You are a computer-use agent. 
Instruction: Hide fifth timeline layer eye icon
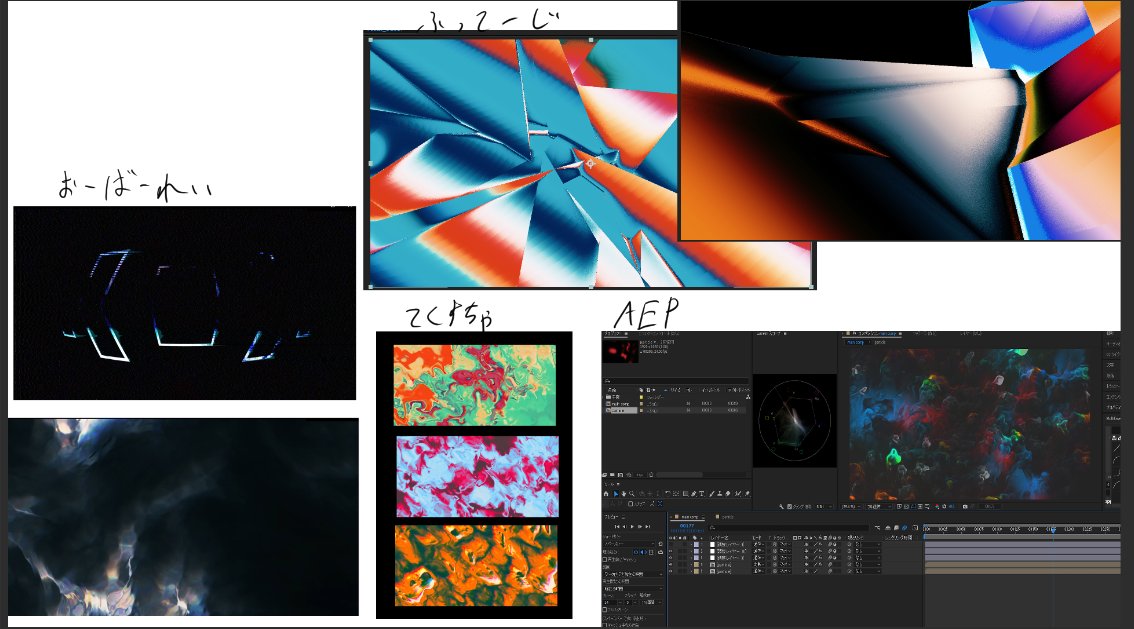pos(670,571)
